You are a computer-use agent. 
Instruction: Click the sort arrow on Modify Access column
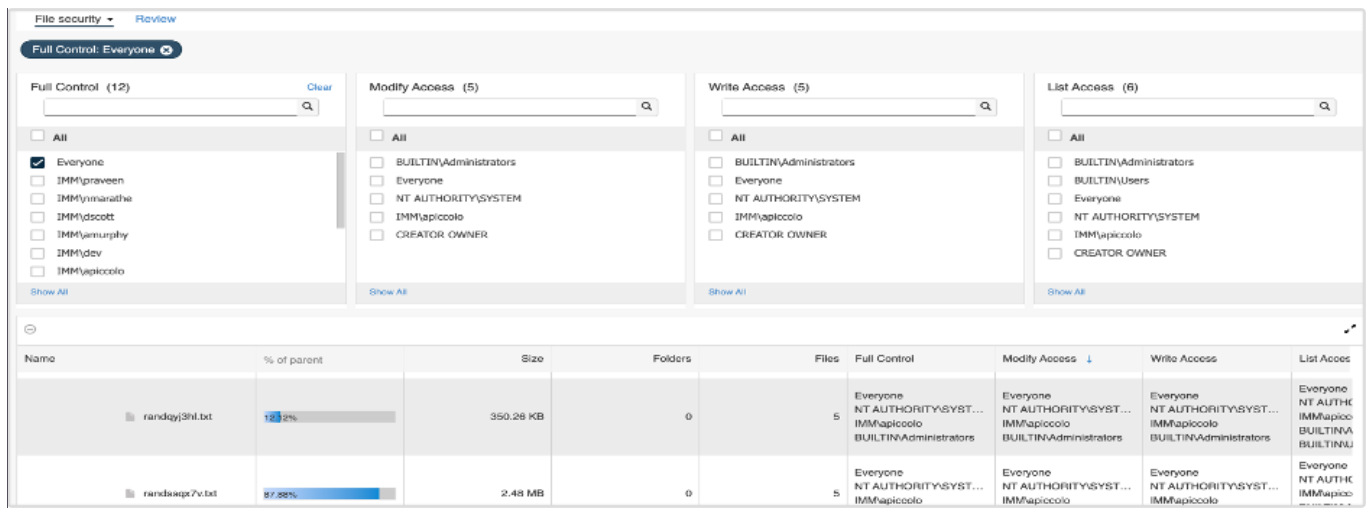tap(1090, 358)
